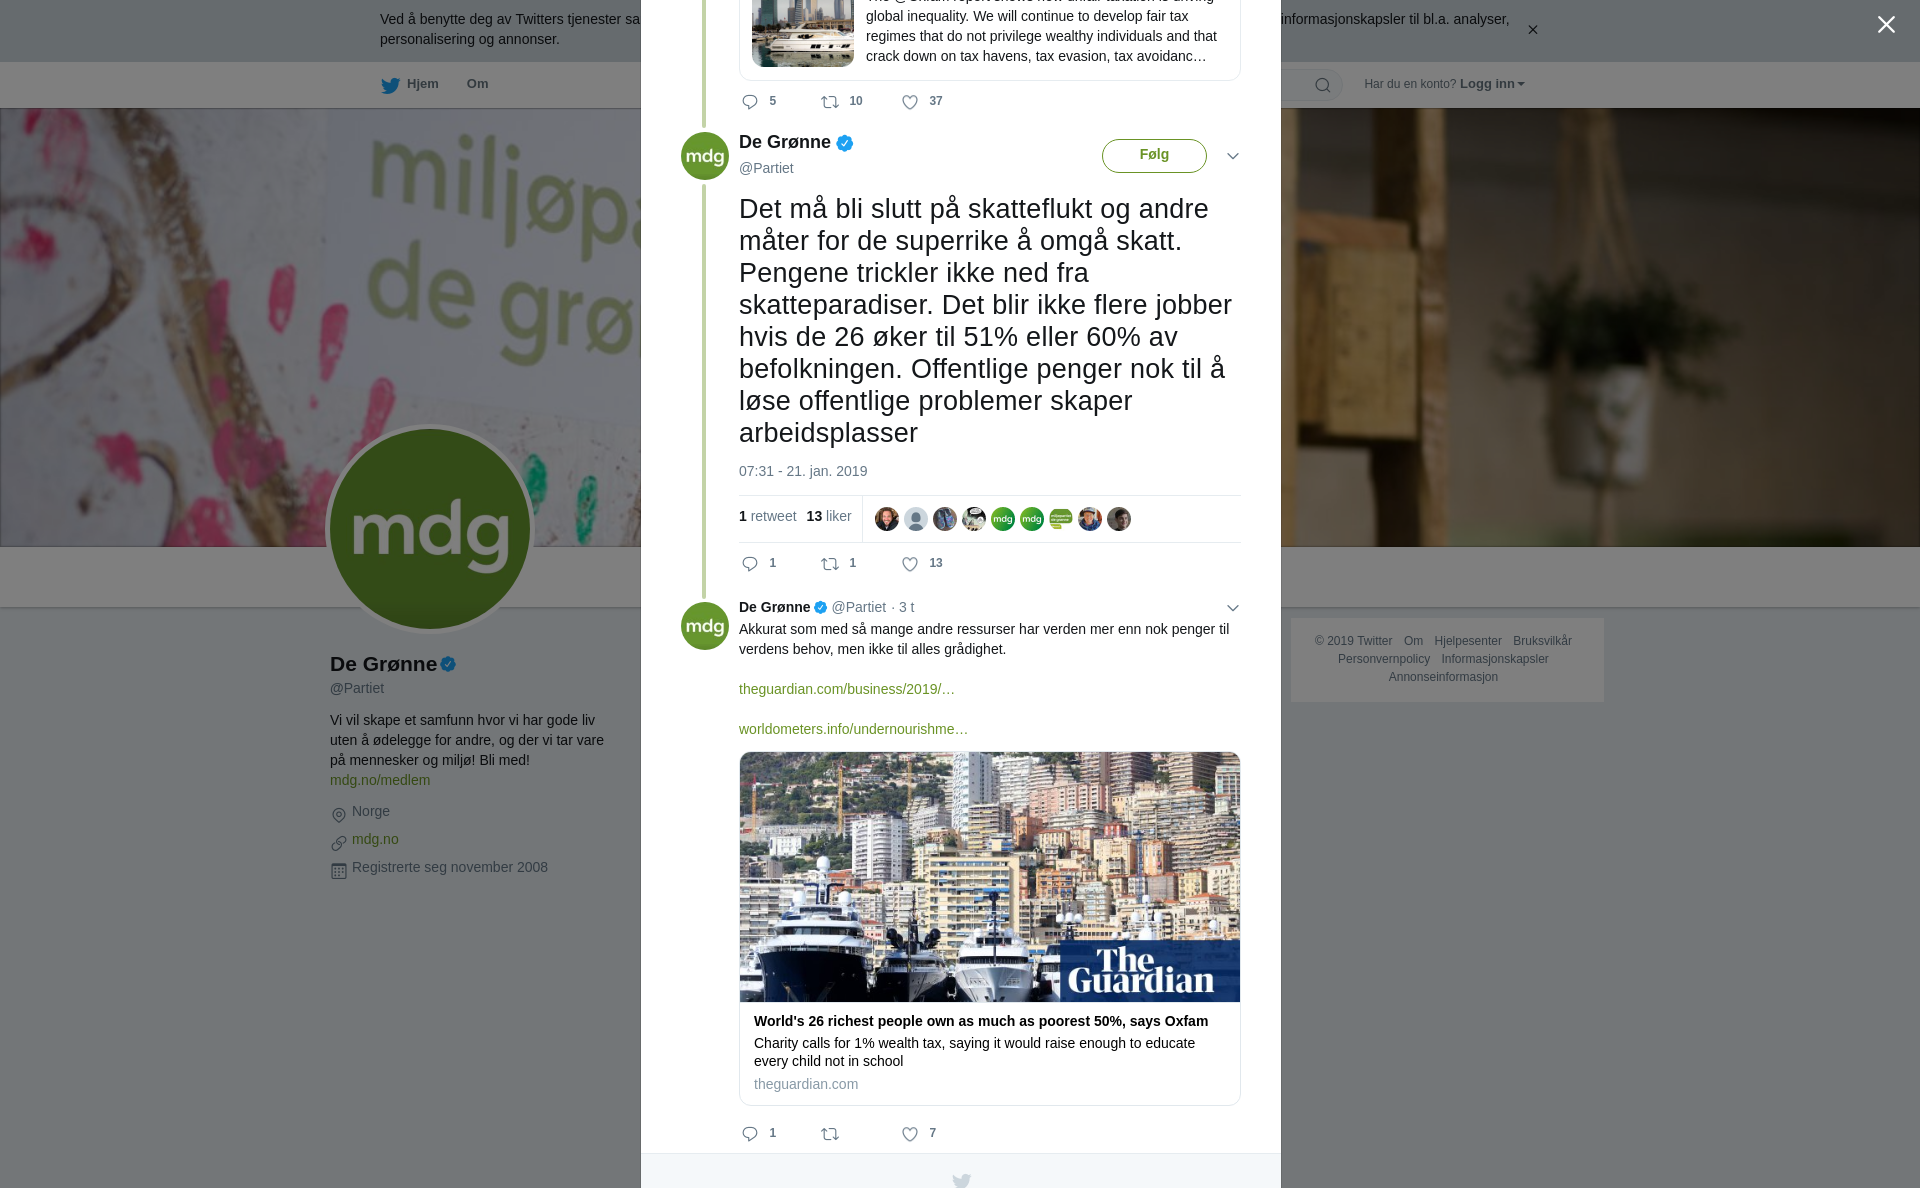
Task: Open the Om navigation item
Action: click(478, 84)
